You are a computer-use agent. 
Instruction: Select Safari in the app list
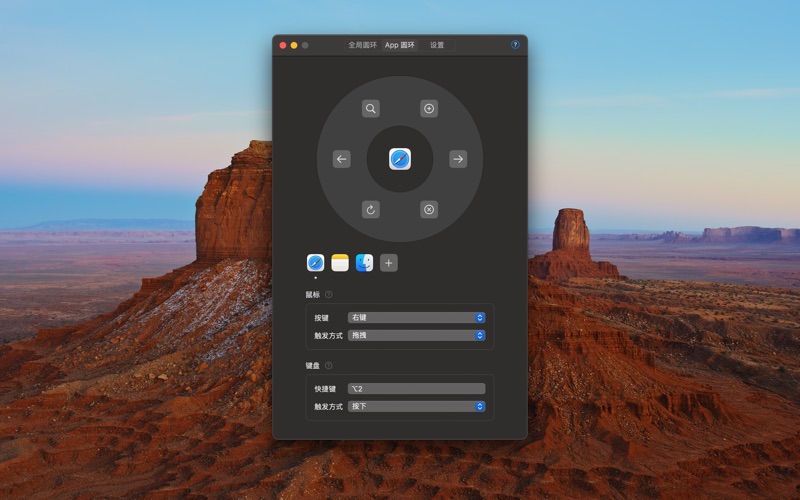point(315,263)
